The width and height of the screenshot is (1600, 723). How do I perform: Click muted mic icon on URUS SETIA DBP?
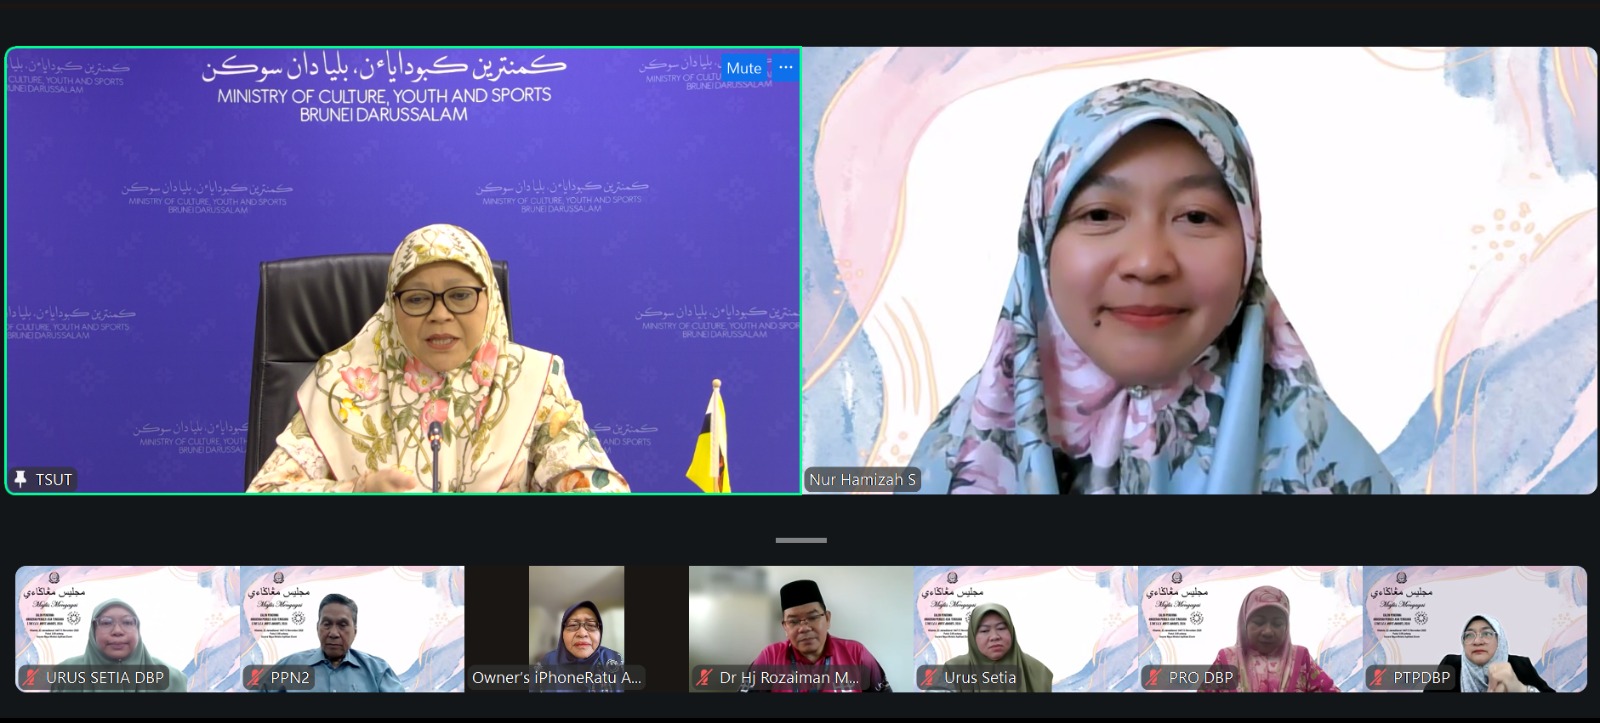(x=32, y=678)
